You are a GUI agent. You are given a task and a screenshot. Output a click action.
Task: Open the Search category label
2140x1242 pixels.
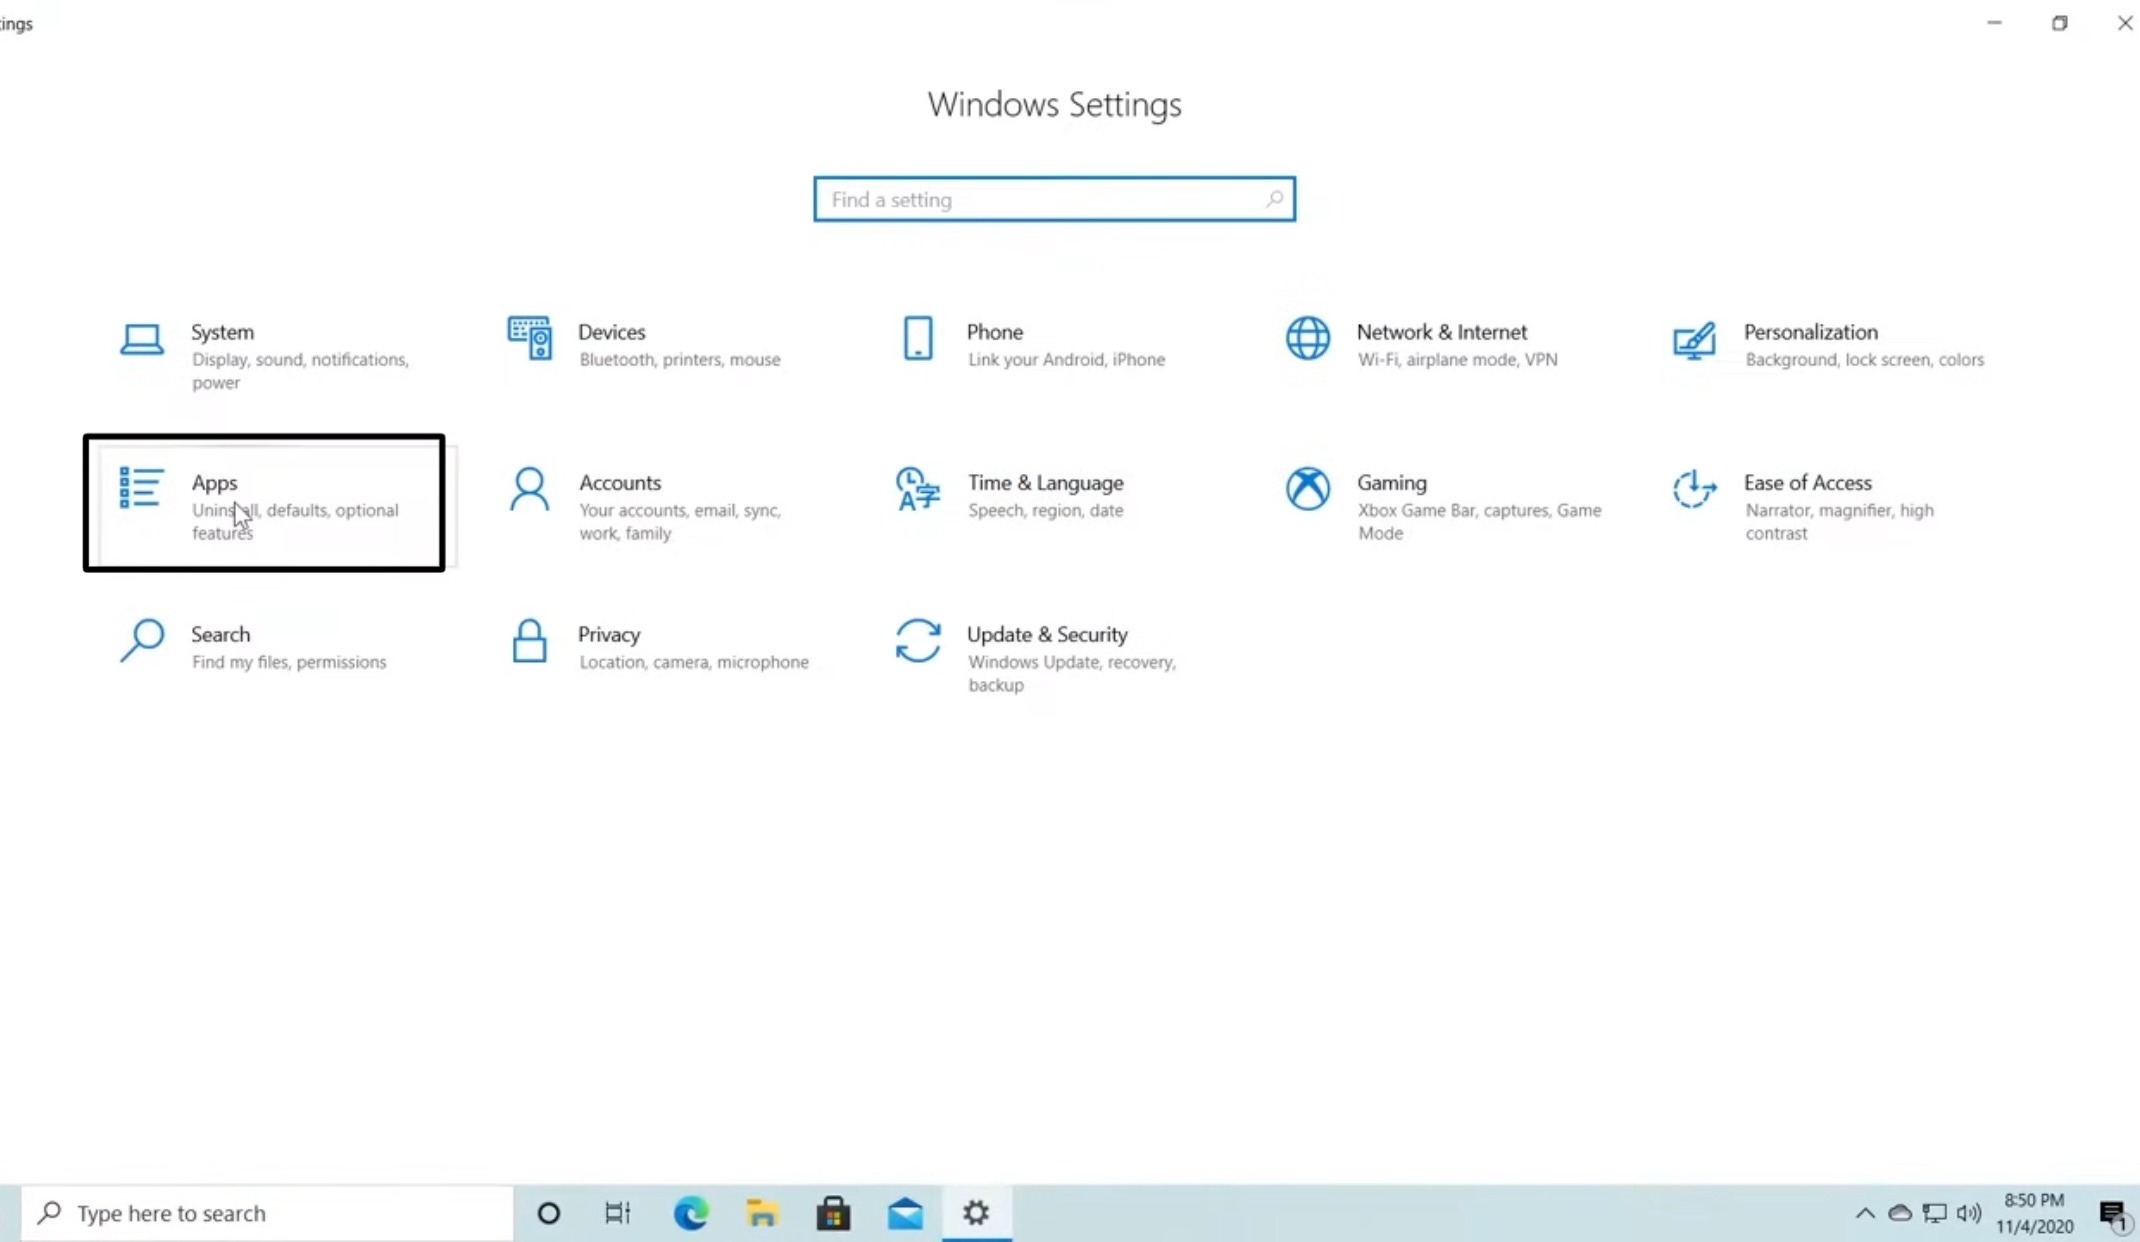[x=220, y=634]
